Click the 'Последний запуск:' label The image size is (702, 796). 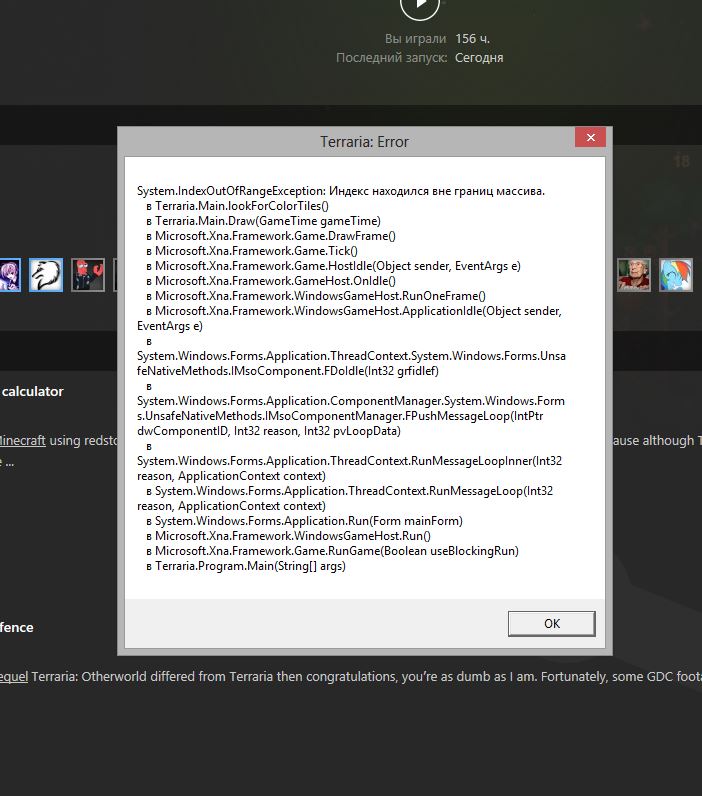pos(391,58)
